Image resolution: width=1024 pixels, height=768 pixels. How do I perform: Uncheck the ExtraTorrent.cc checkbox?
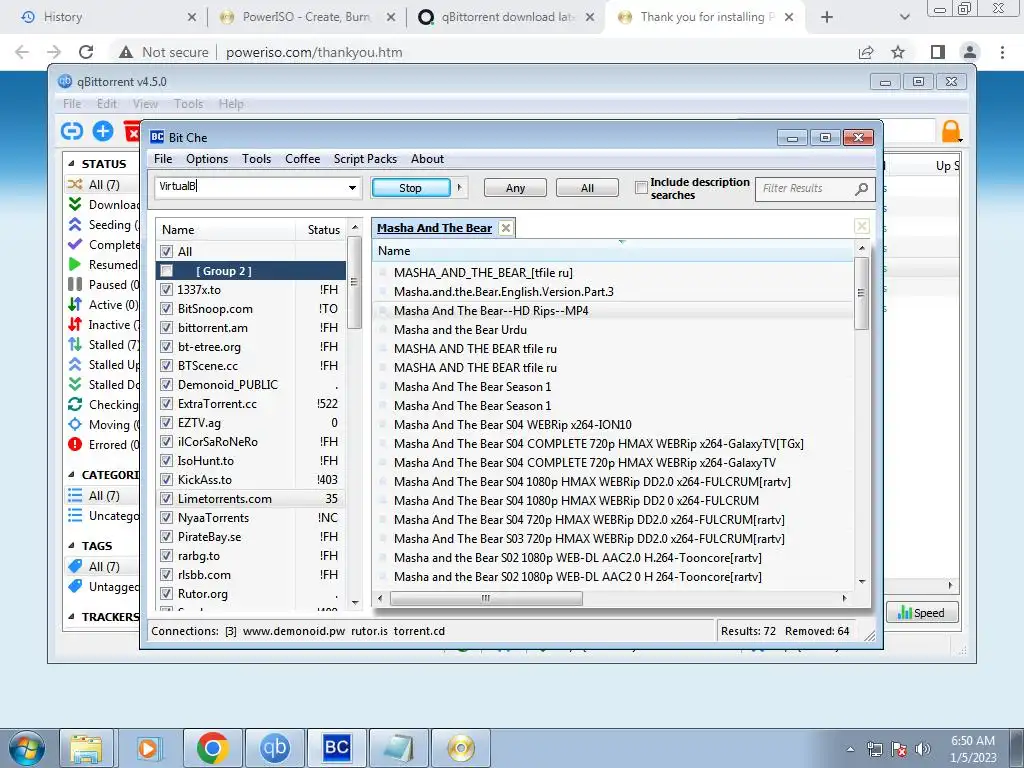pyautogui.click(x=167, y=404)
